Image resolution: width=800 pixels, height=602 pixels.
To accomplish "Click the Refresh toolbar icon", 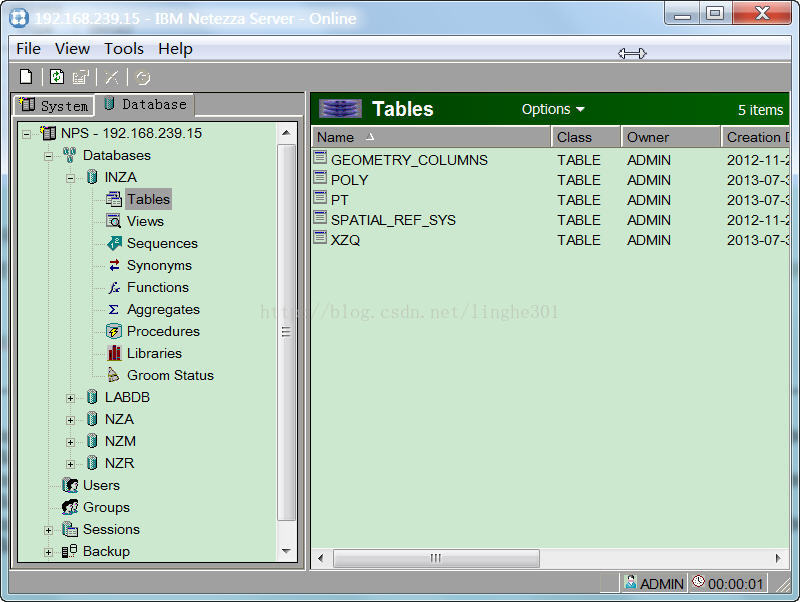I will [57, 77].
